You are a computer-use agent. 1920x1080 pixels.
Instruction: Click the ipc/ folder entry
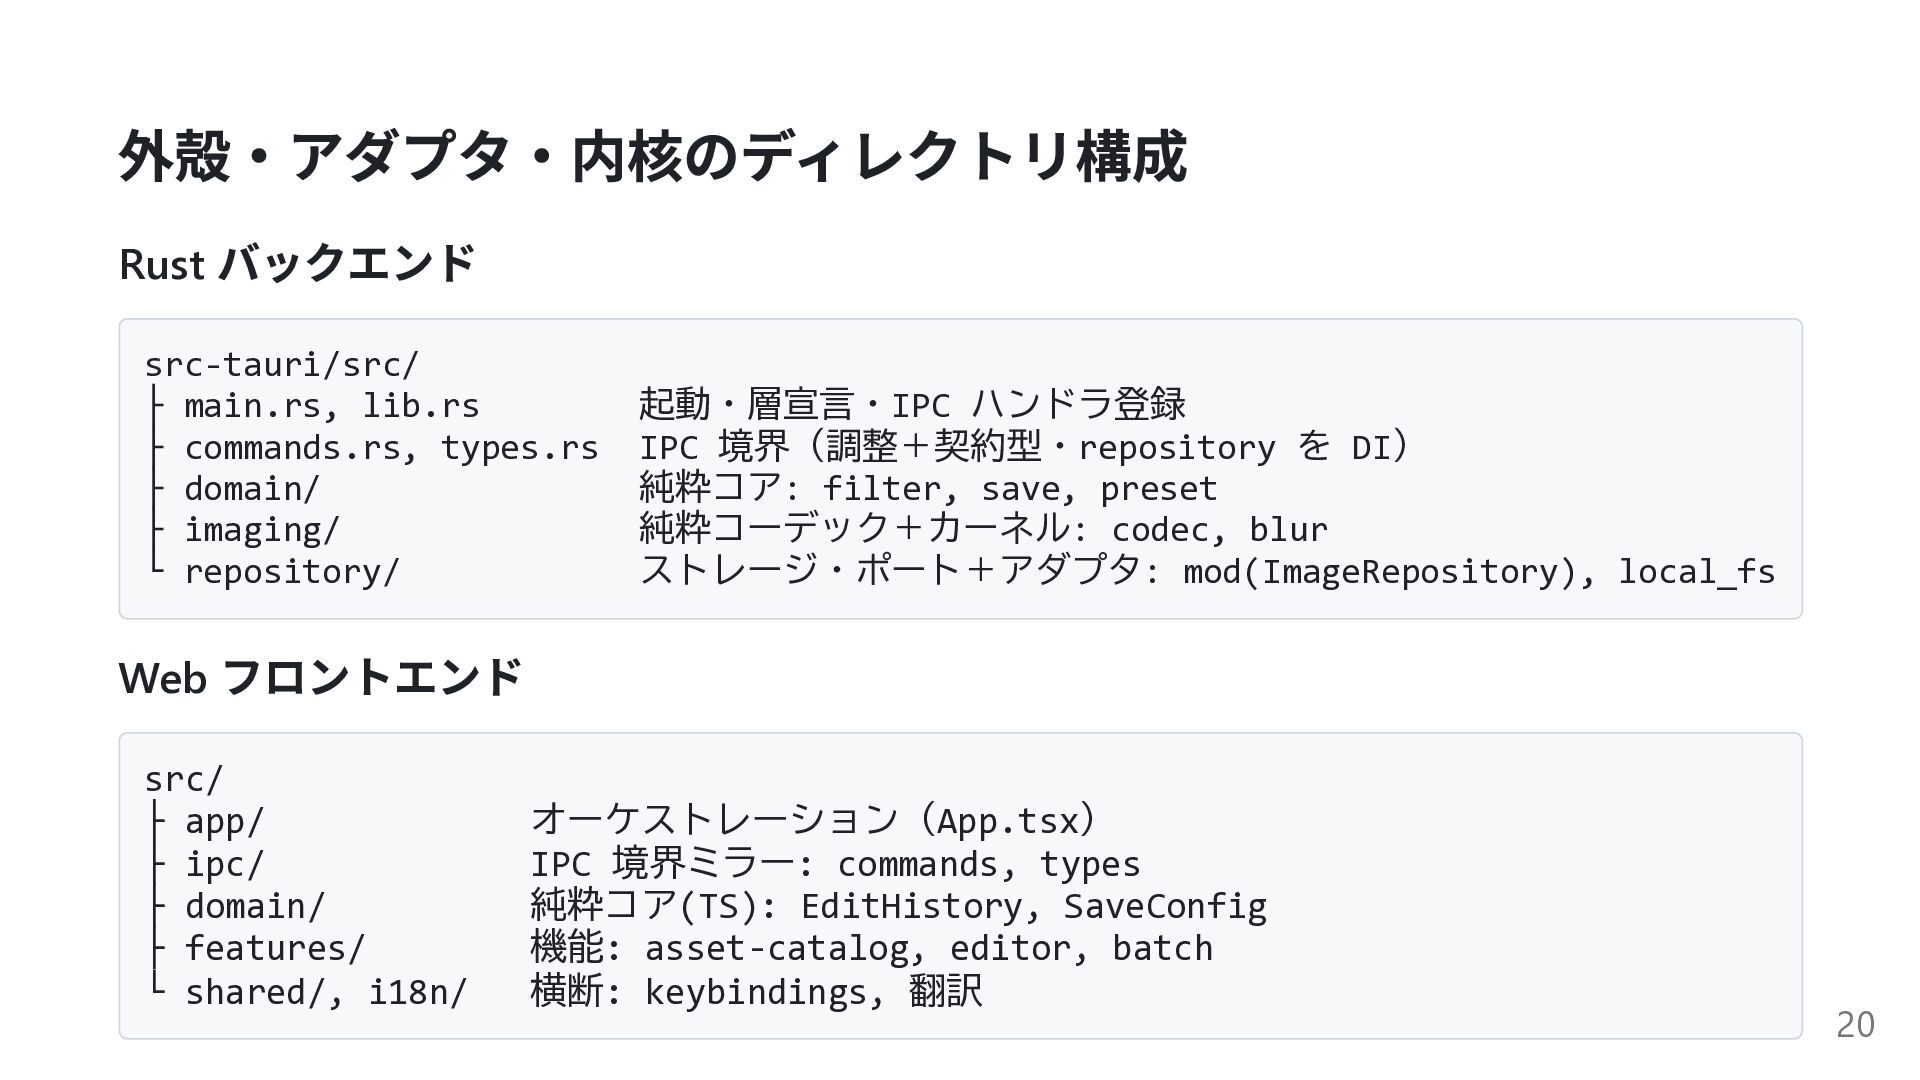point(224,864)
